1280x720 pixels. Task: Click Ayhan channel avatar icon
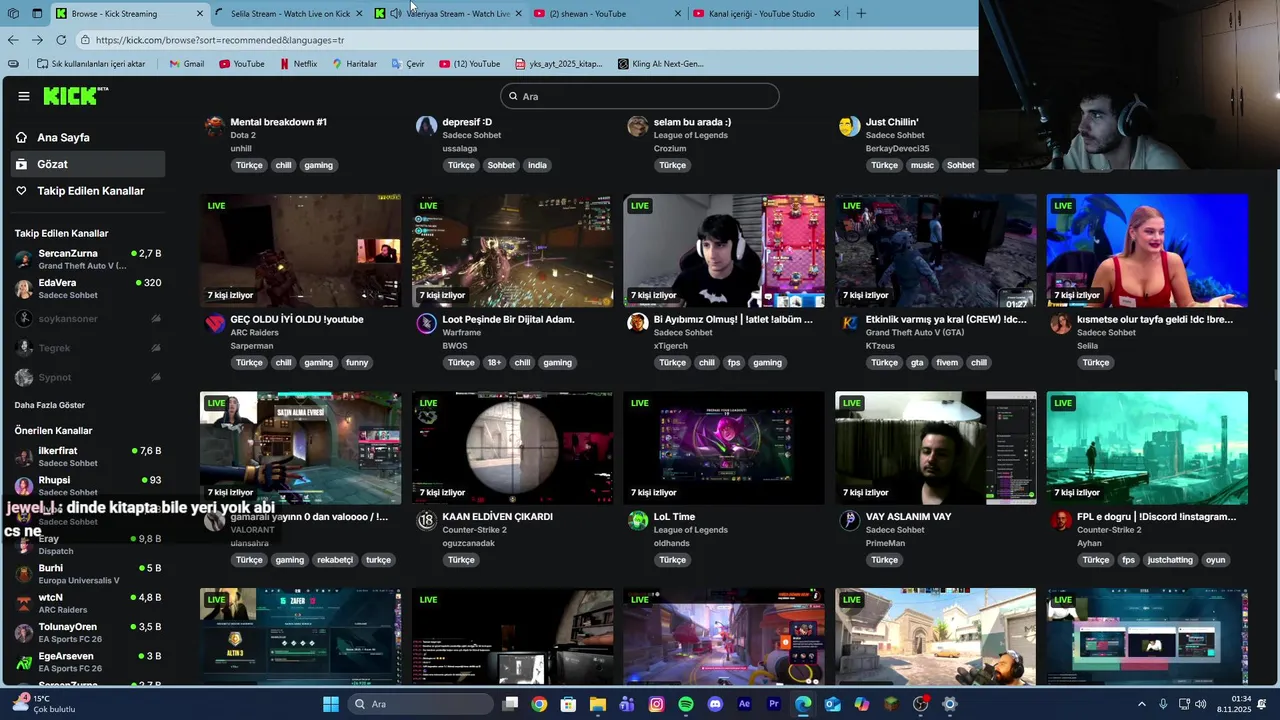(1061, 520)
